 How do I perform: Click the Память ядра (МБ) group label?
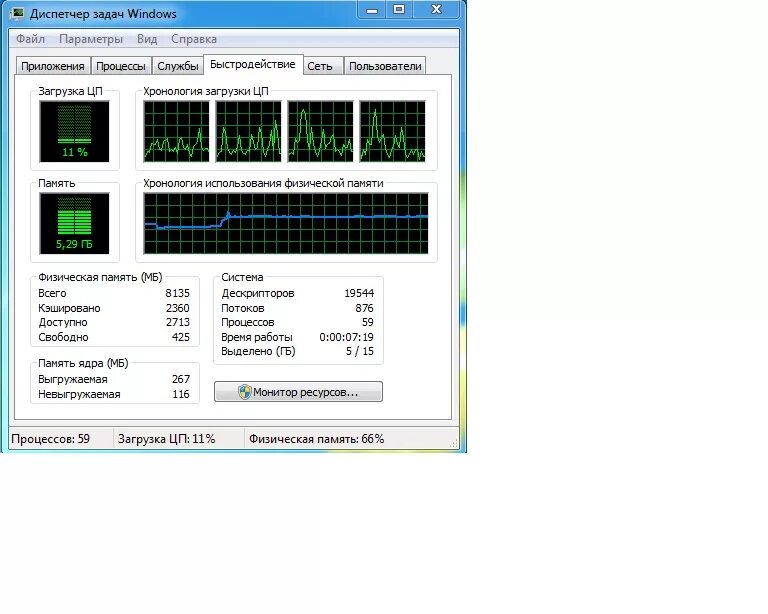coord(83,363)
